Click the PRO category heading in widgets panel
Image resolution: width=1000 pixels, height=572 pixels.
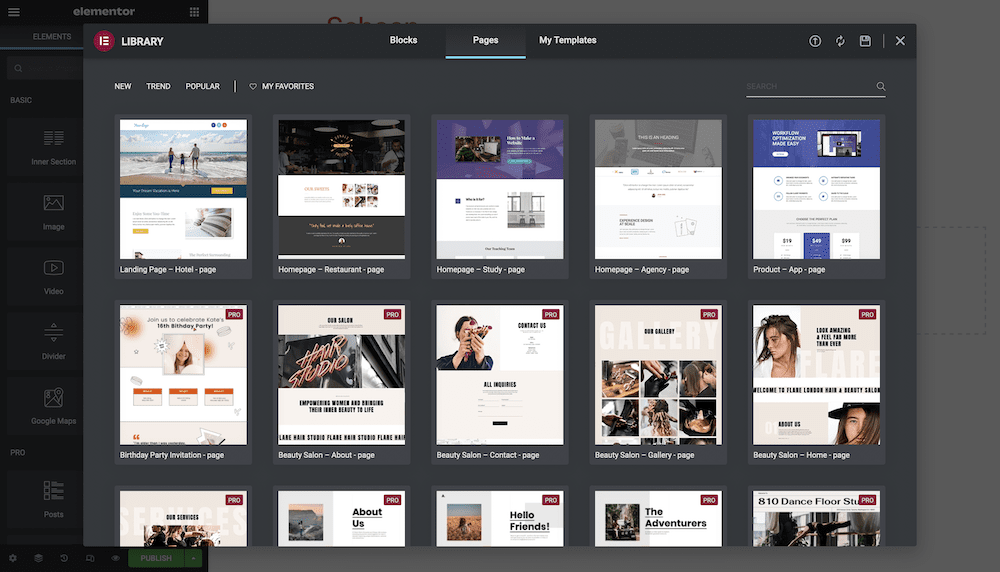coord(18,453)
